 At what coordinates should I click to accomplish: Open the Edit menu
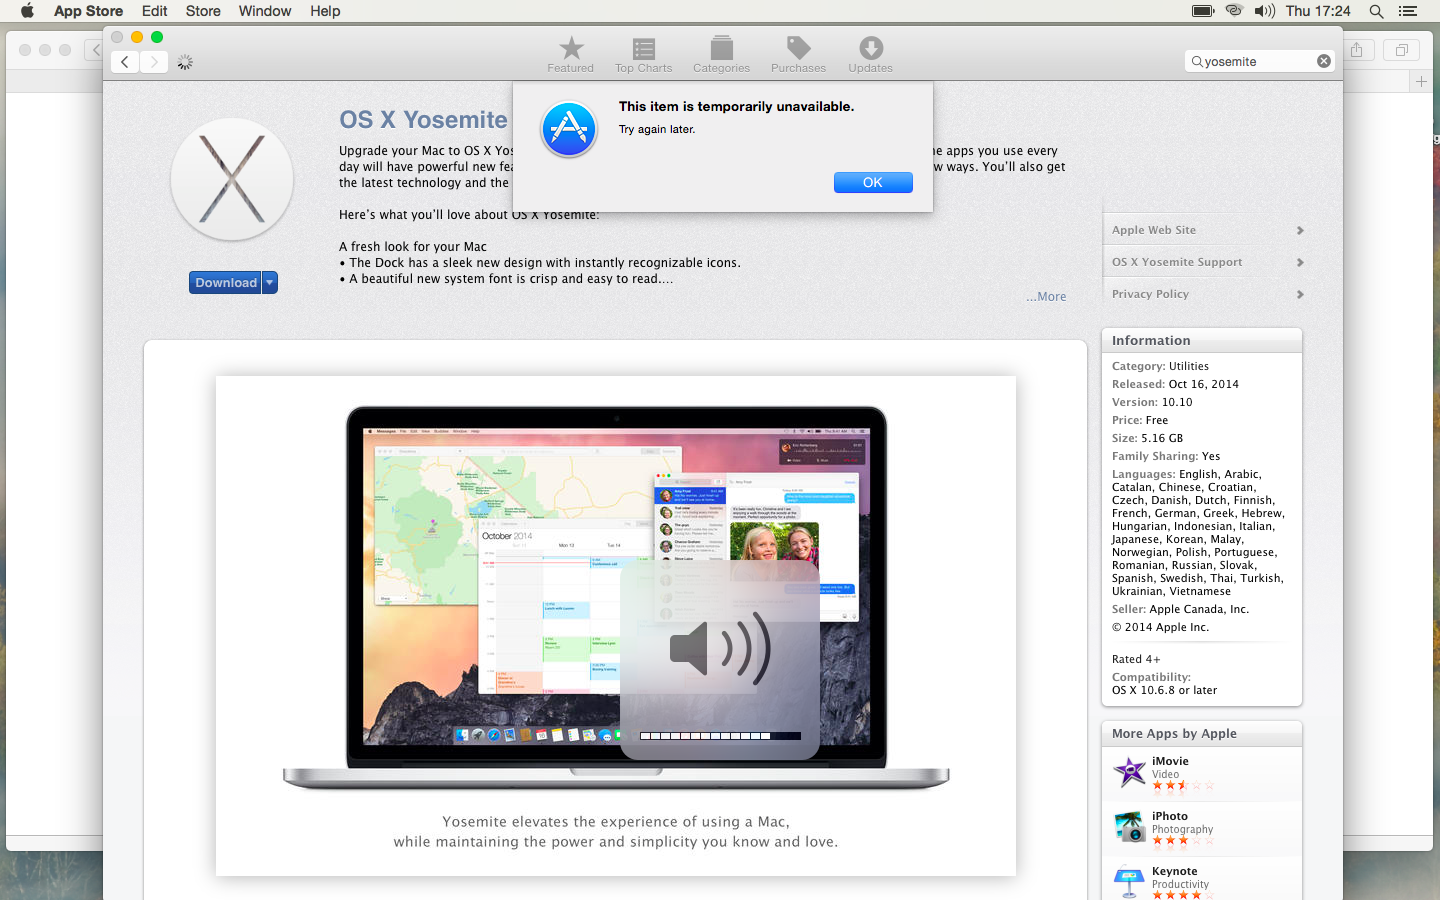click(154, 11)
